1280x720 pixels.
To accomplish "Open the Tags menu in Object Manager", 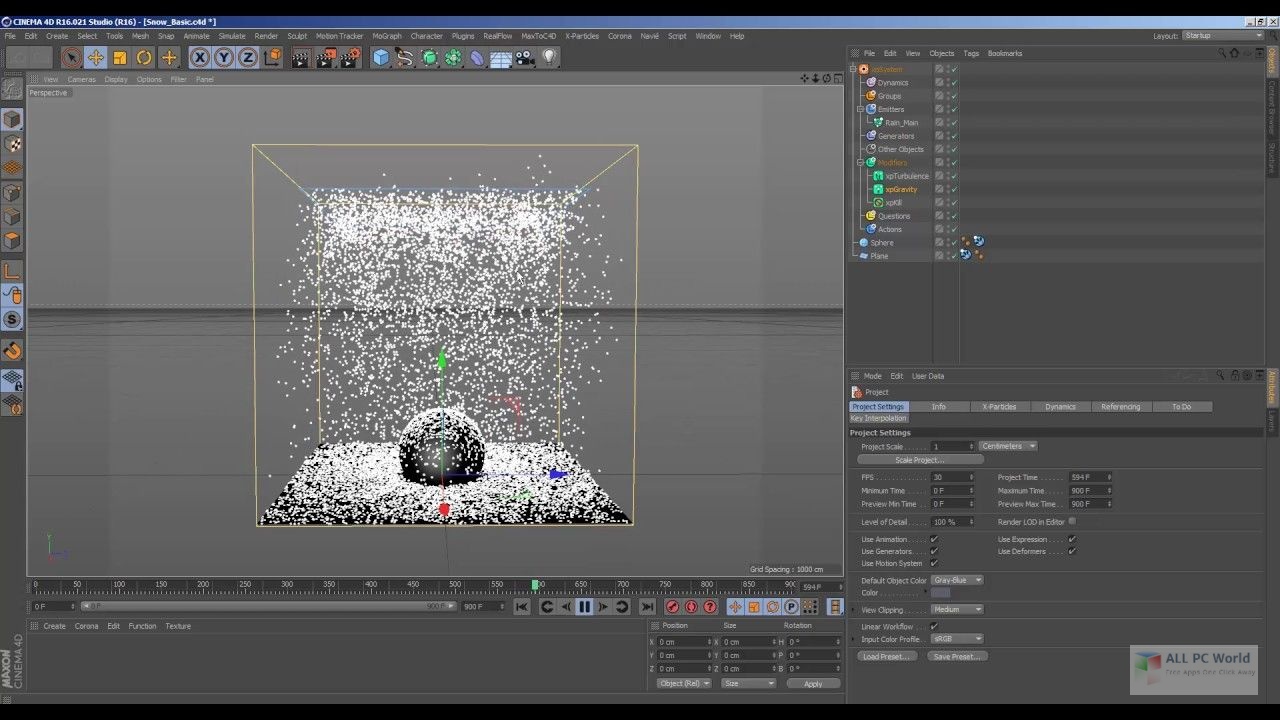I will (971, 53).
